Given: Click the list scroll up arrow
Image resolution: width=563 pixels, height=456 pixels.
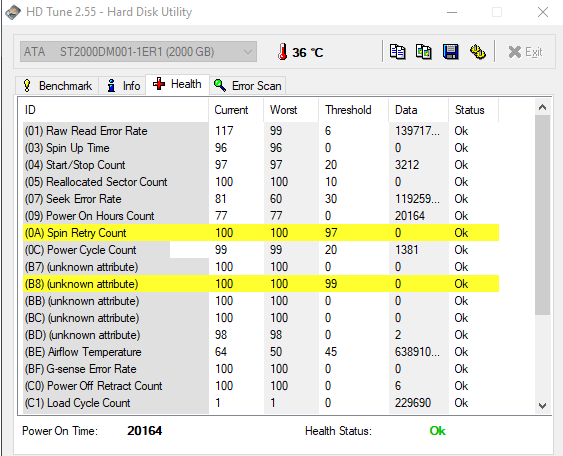Looking at the screenshot, I should click(x=542, y=107).
